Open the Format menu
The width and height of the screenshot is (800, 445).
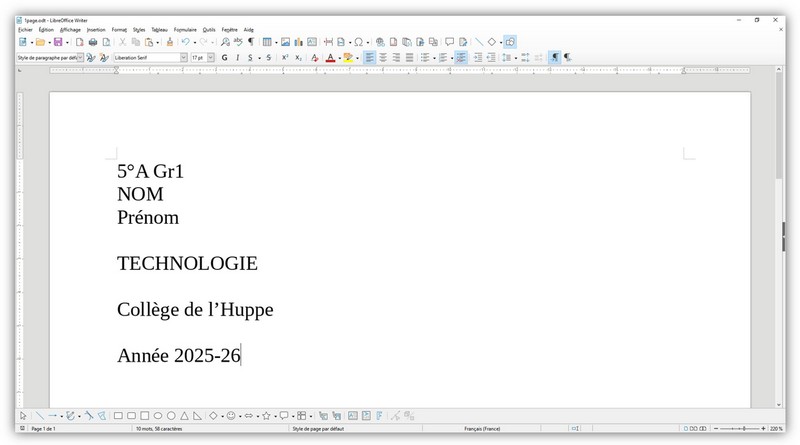pyautogui.click(x=119, y=30)
